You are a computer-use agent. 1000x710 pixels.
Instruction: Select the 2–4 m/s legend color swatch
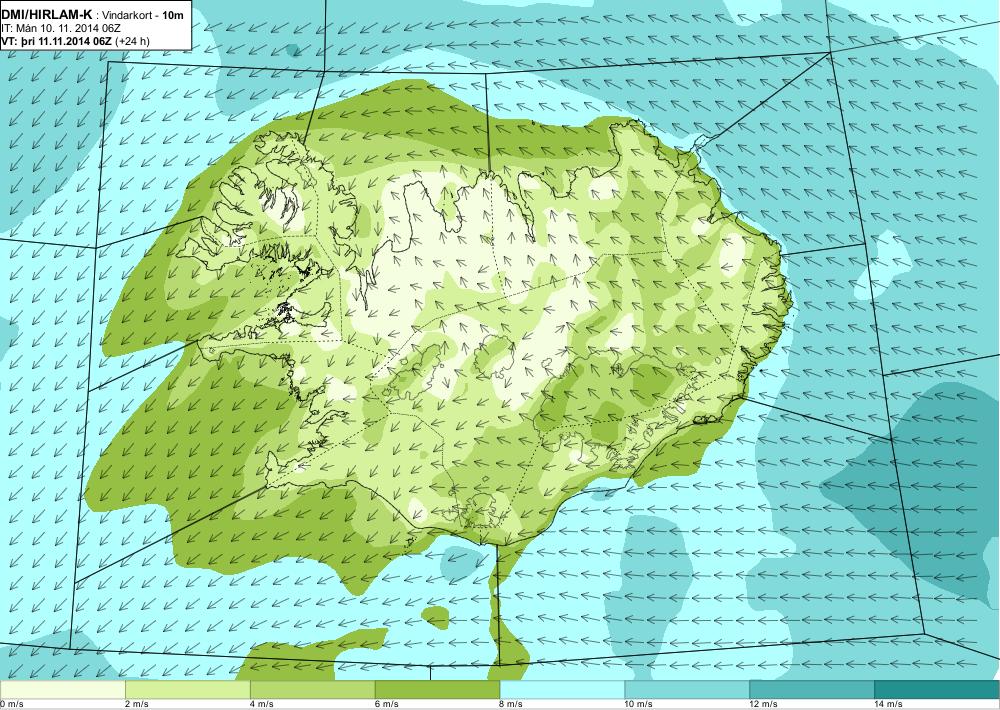click(x=188, y=690)
